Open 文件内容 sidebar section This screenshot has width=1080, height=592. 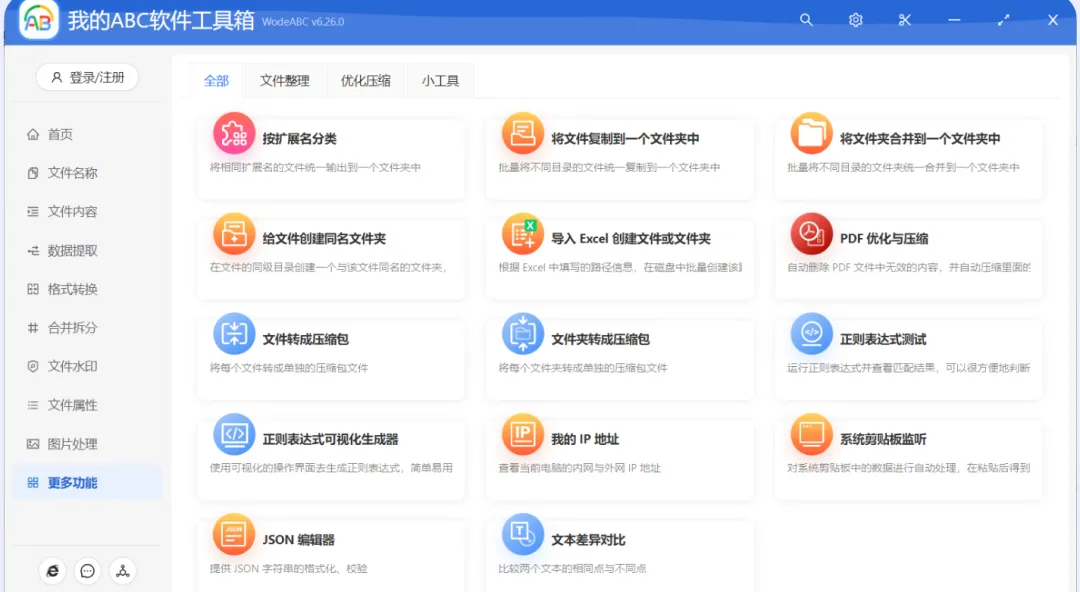point(87,212)
